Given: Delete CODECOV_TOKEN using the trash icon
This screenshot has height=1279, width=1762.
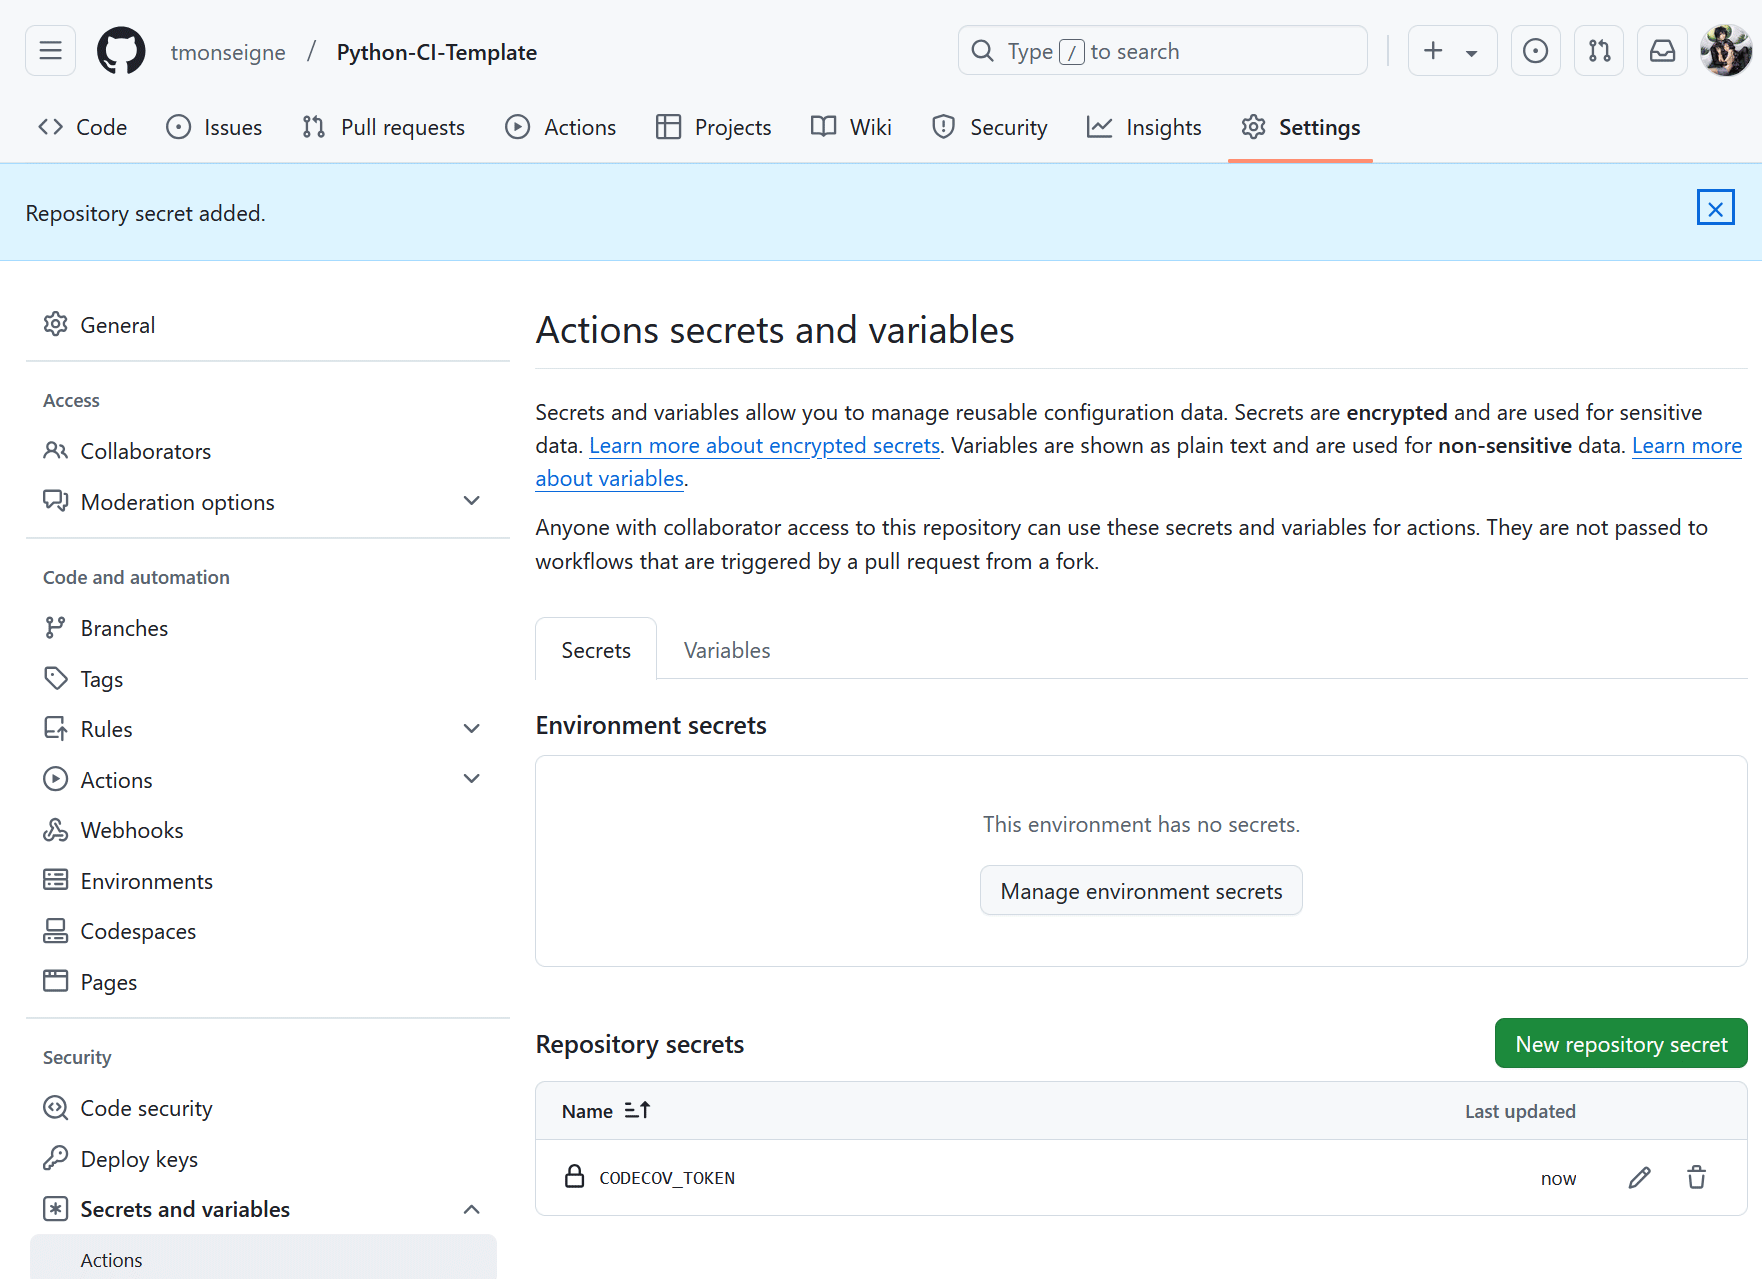Looking at the screenshot, I should click(1696, 1178).
